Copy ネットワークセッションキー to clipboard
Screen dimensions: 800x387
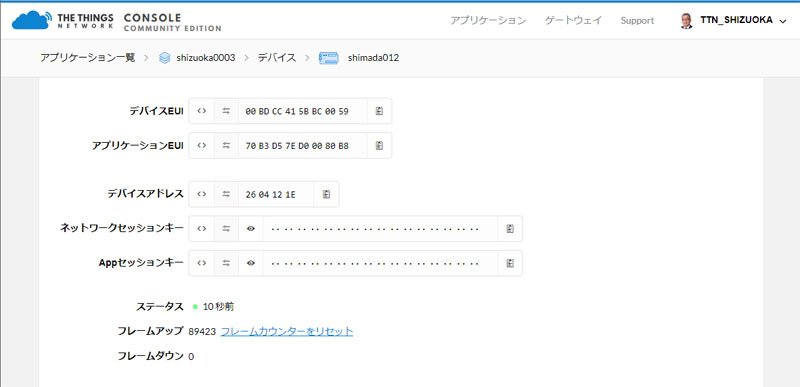point(510,229)
